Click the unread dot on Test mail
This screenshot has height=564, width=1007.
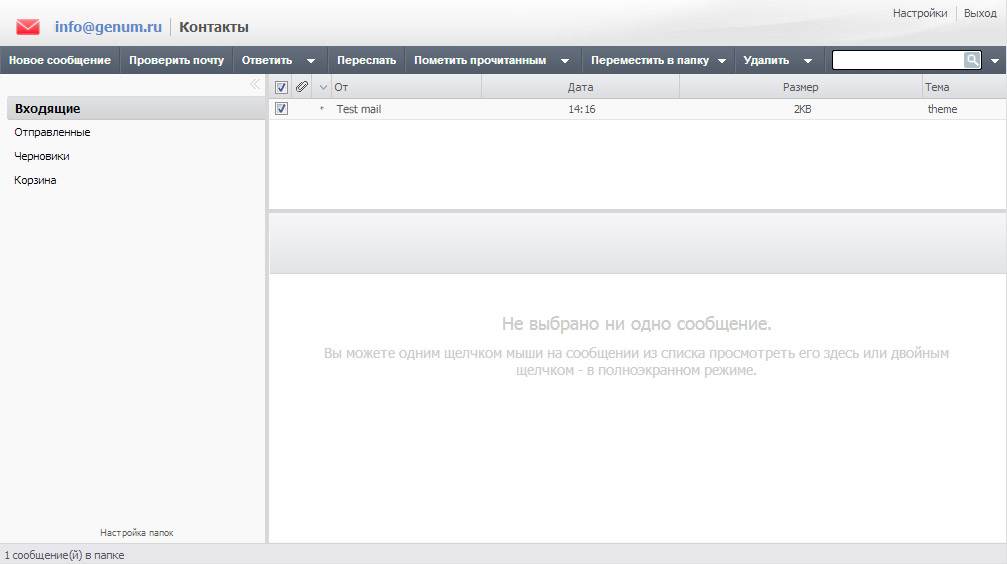point(322,109)
